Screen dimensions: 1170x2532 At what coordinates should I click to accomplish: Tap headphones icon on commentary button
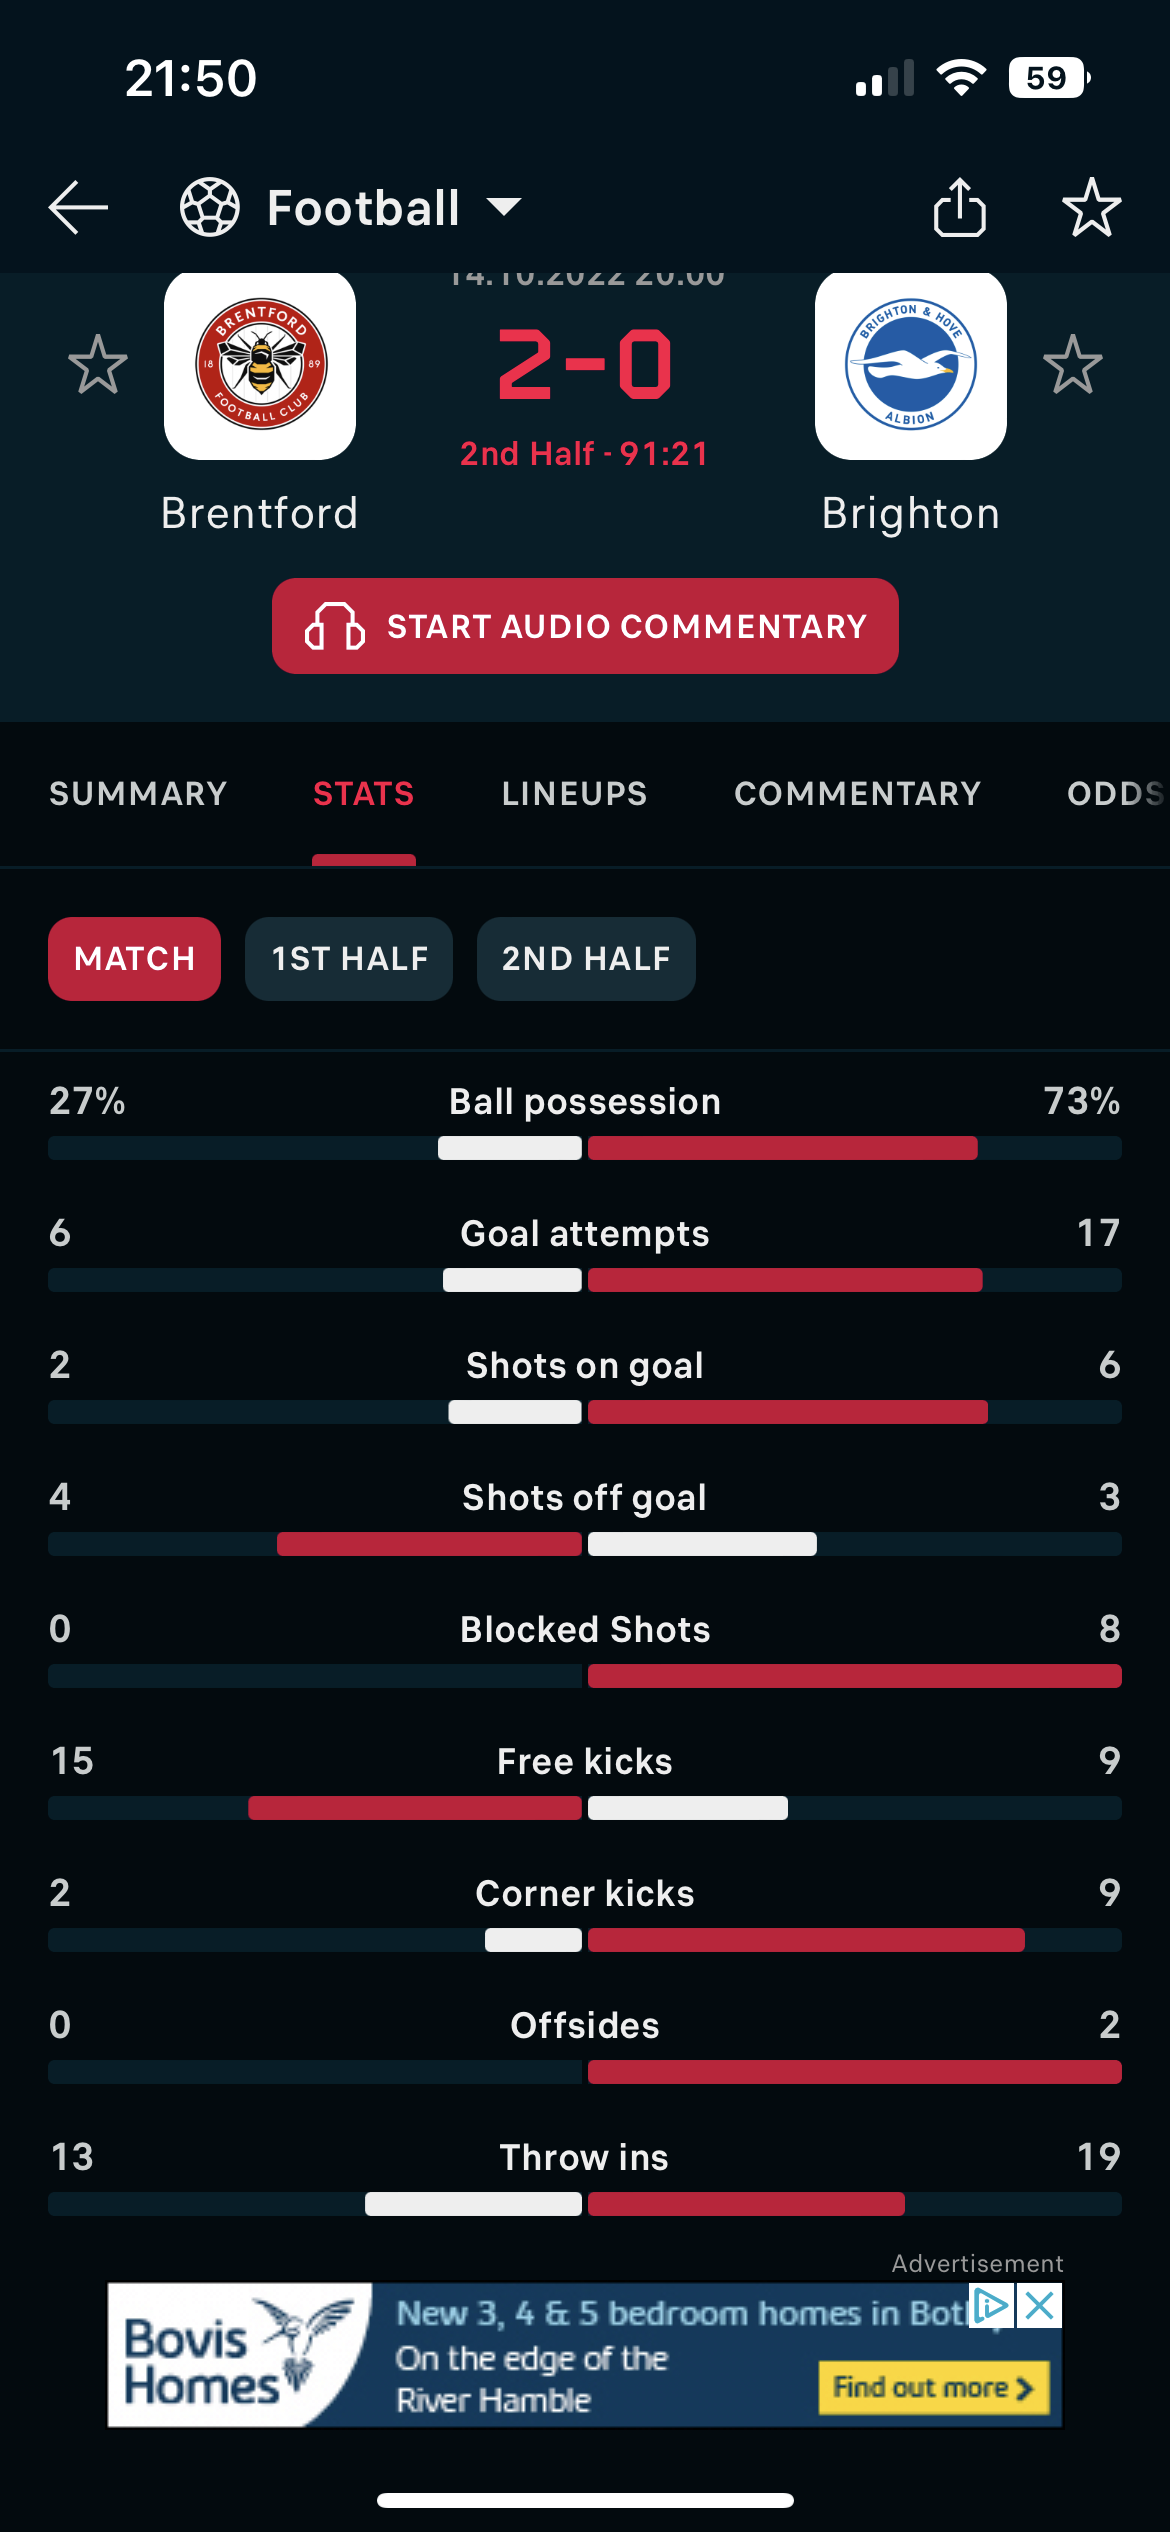[335, 627]
